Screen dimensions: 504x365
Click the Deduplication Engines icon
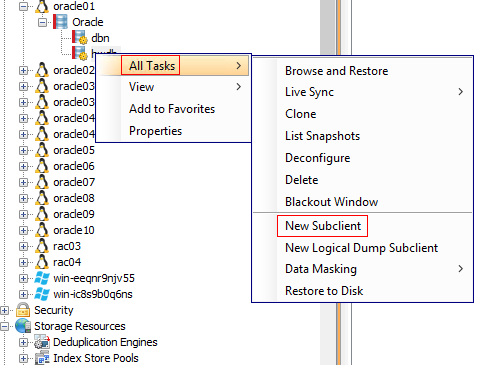(42, 342)
